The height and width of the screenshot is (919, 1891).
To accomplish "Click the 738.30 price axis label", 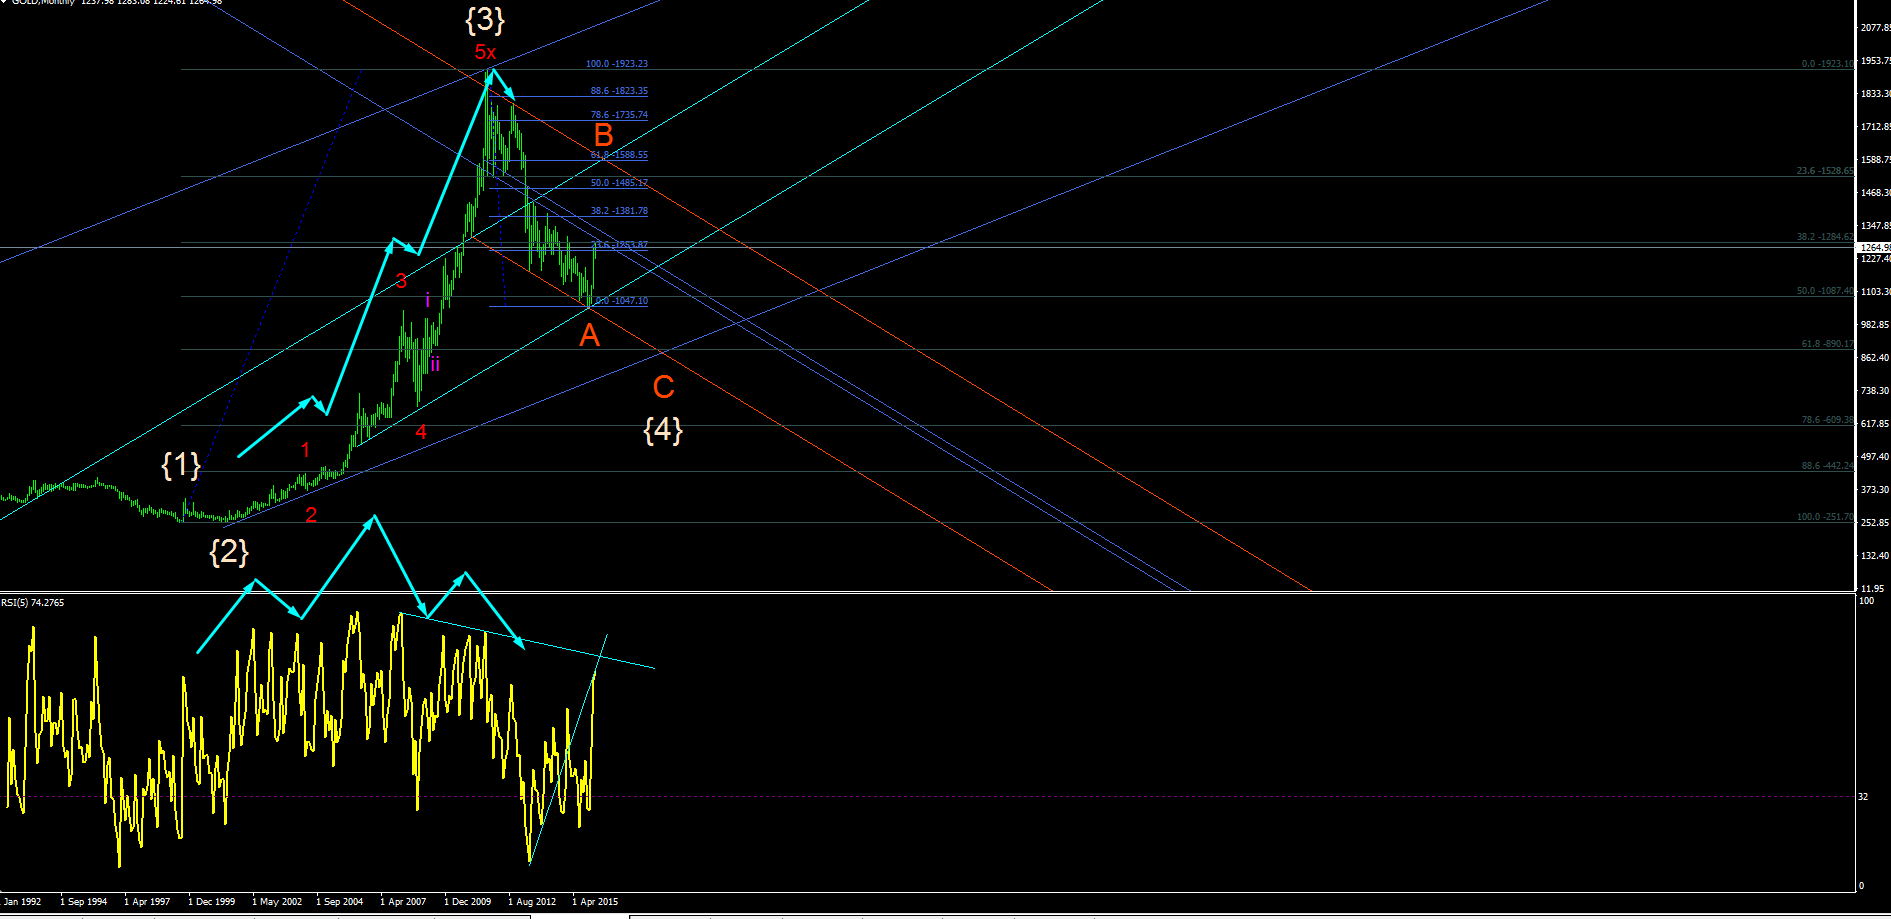I will 1875,391.
